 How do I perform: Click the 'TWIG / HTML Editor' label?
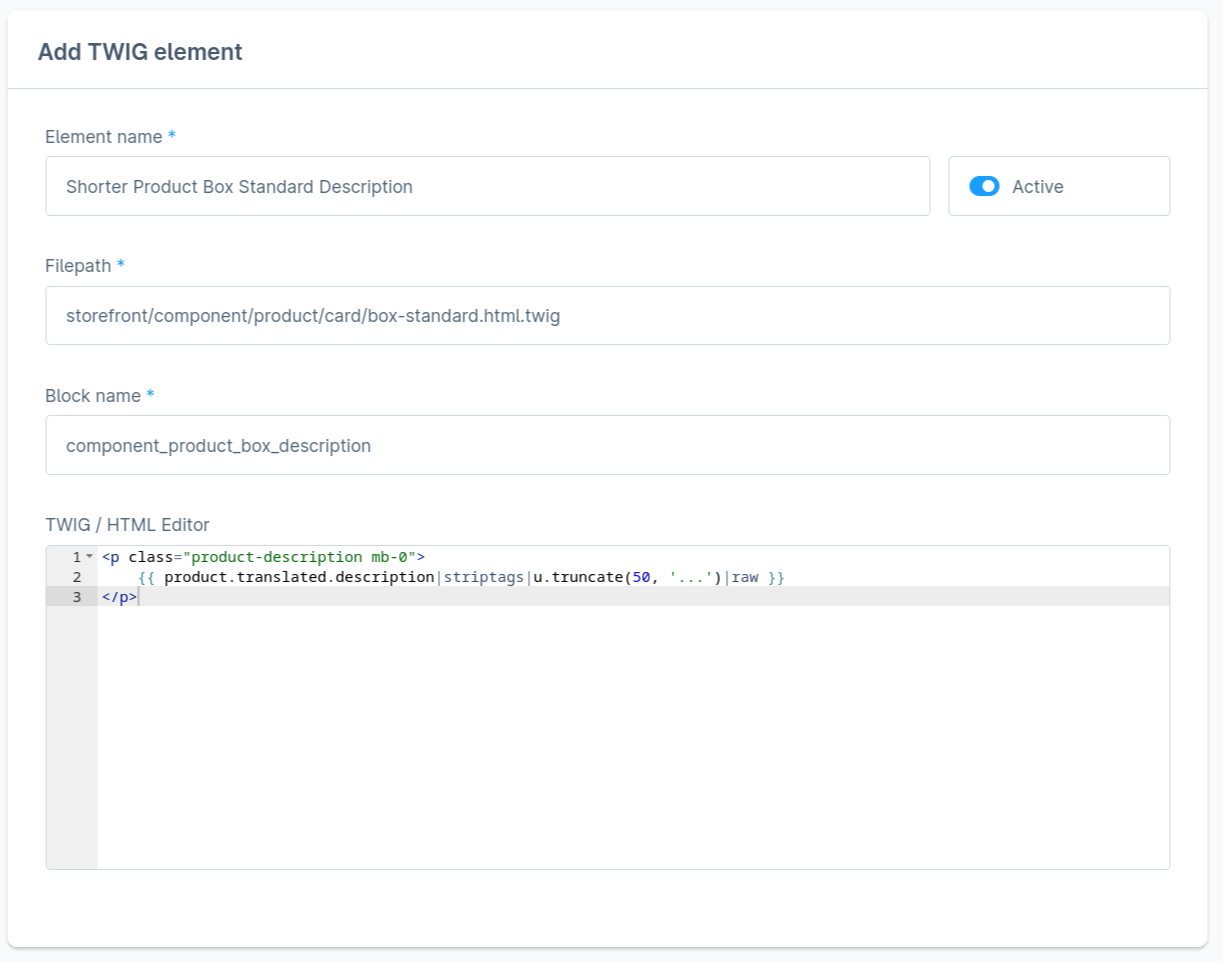click(x=127, y=524)
